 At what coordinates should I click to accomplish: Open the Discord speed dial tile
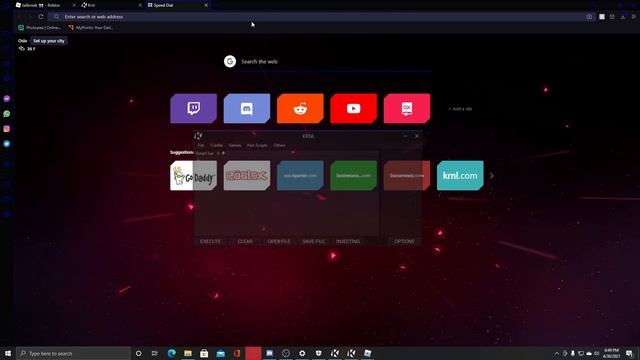[247, 108]
